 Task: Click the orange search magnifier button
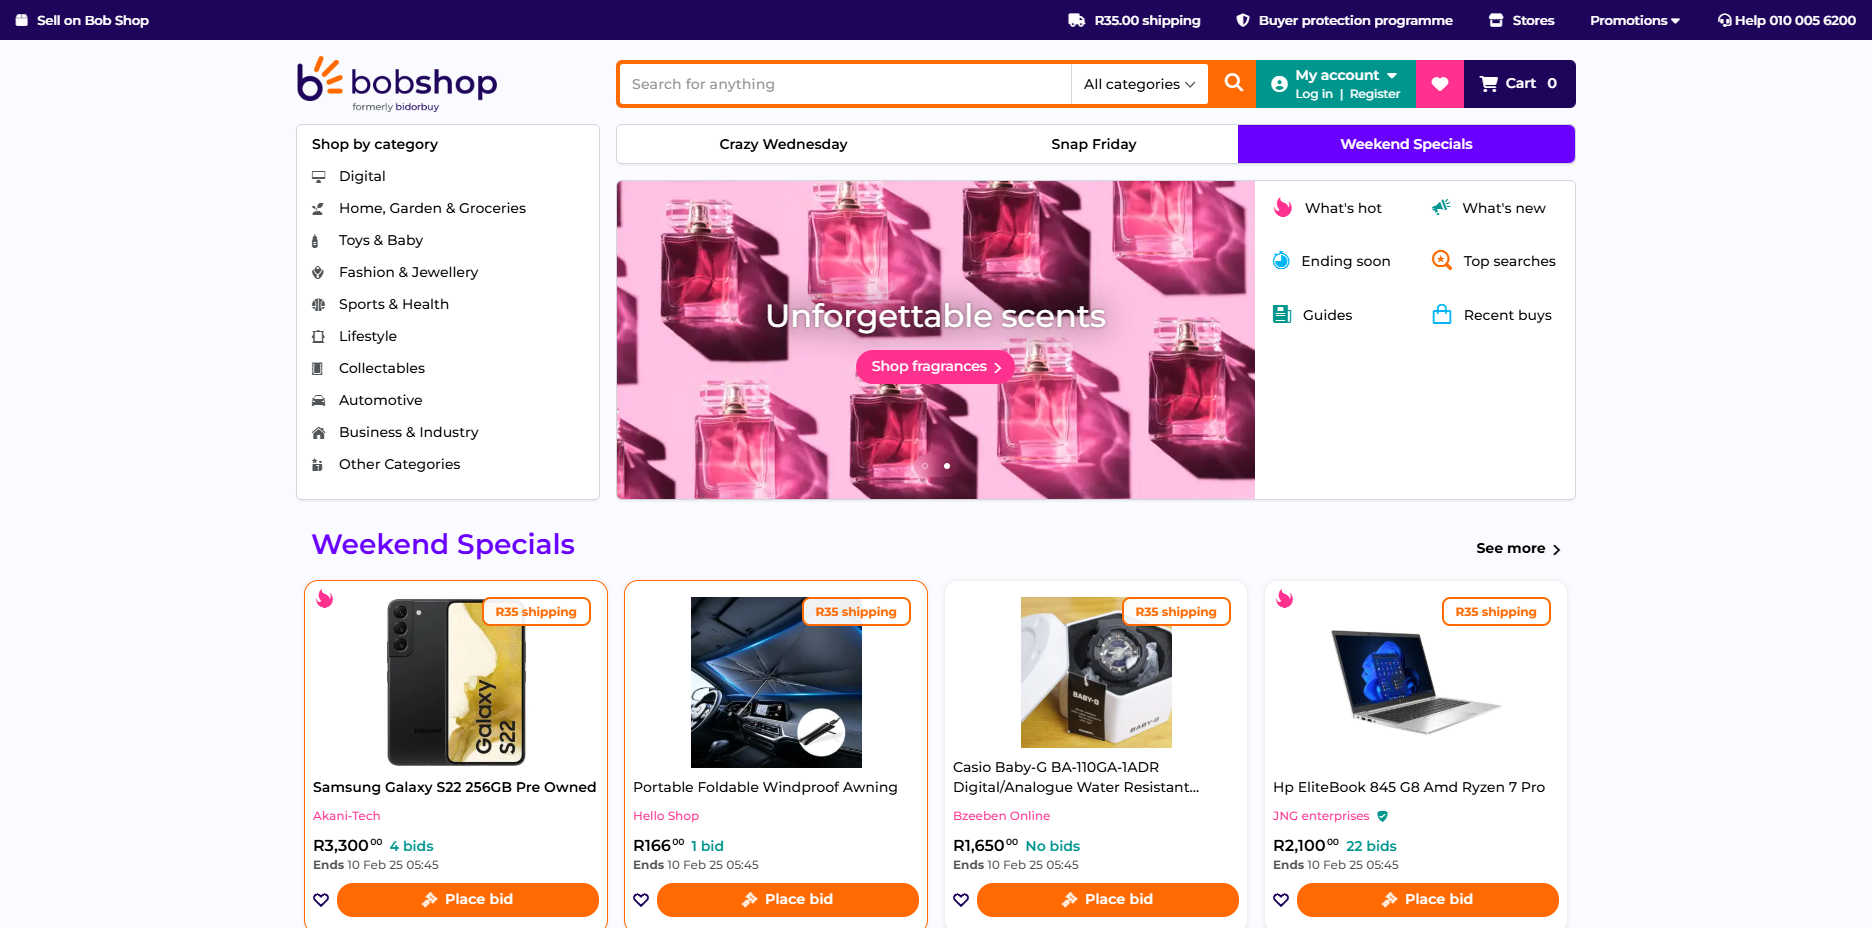[x=1233, y=84]
